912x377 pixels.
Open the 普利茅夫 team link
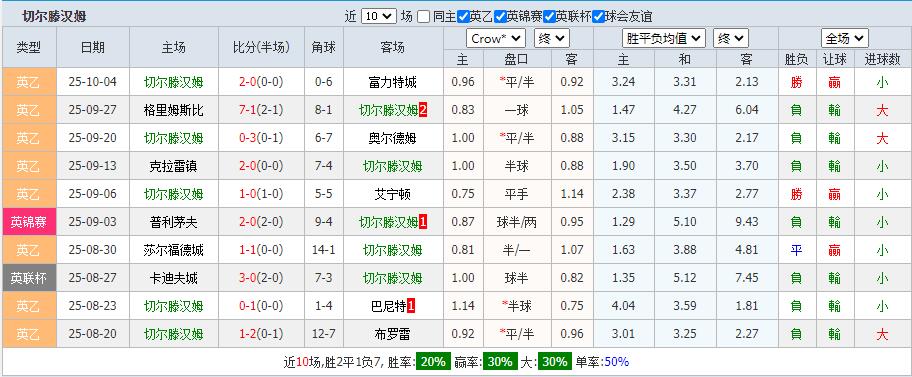174,222
